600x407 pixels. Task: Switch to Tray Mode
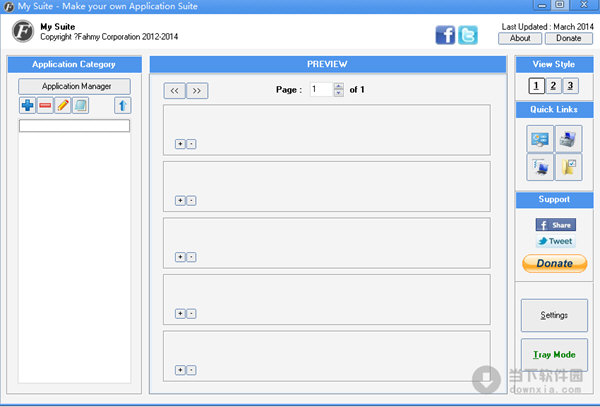[554, 355]
